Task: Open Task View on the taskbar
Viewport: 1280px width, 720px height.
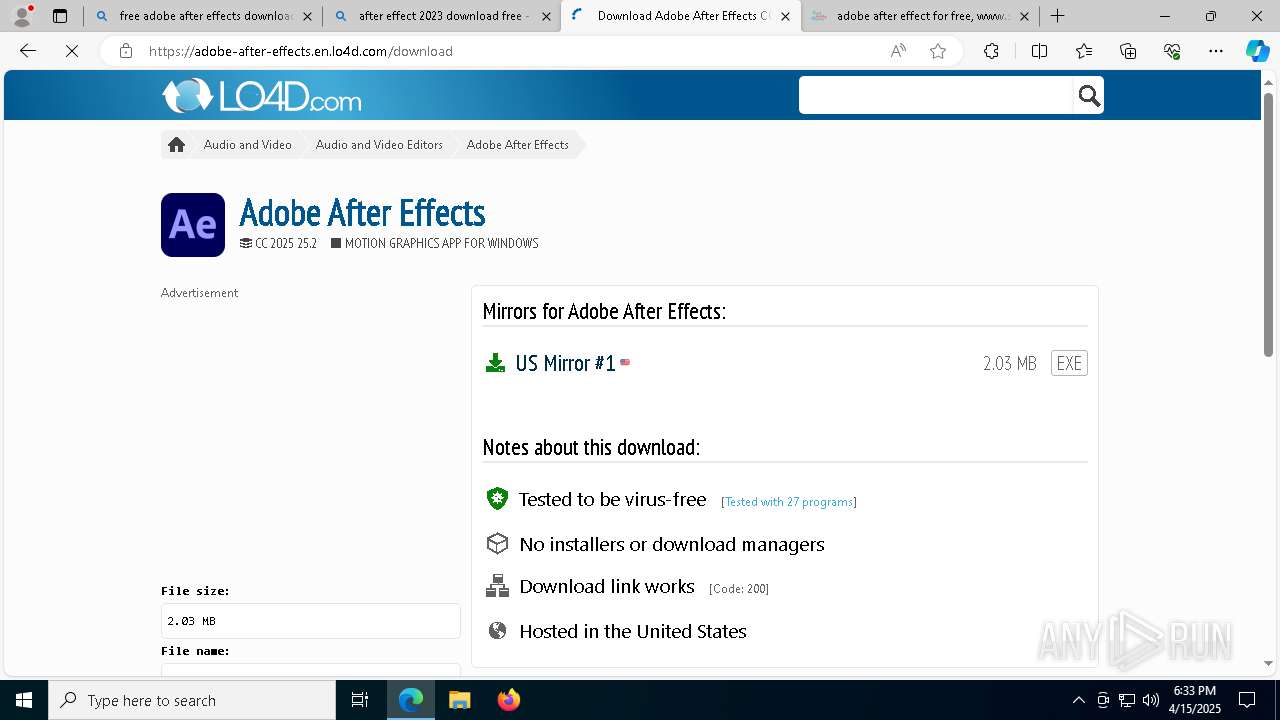Action: point(360,700)
